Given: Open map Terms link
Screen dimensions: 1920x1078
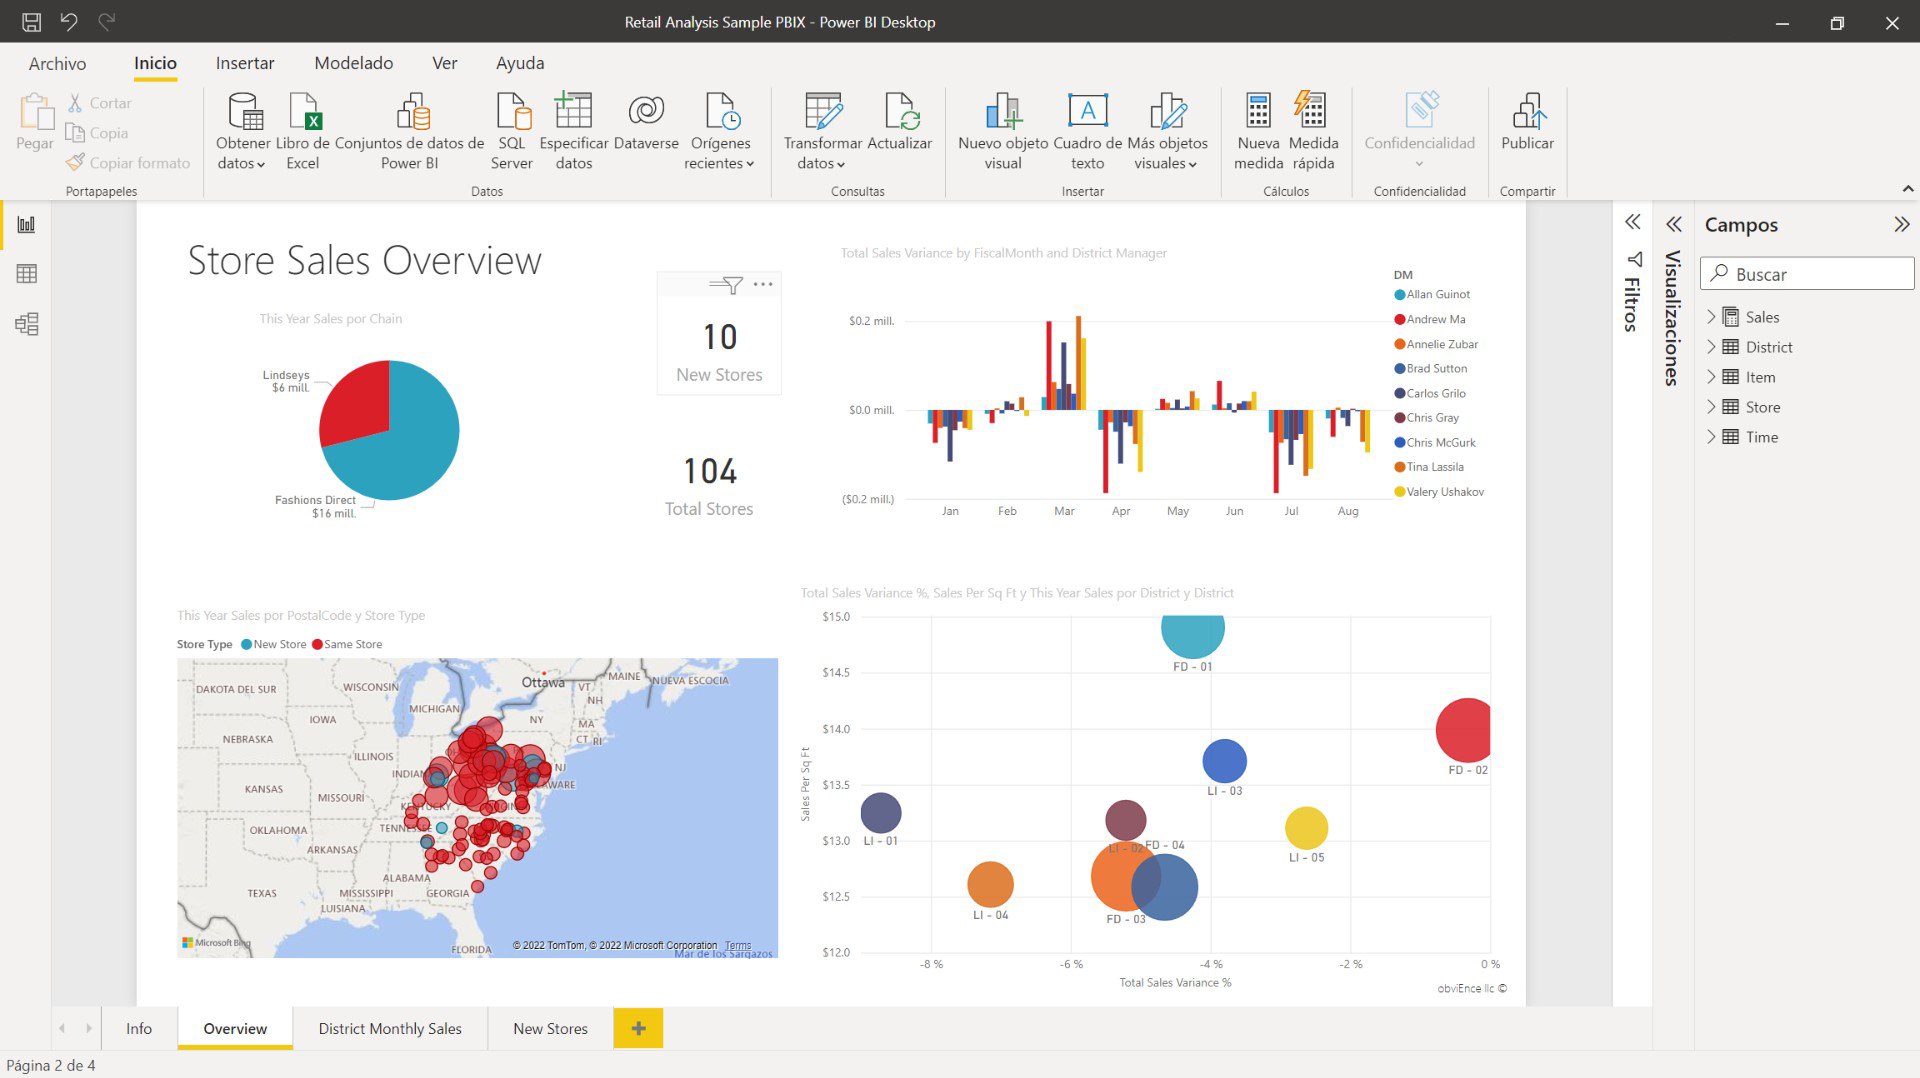Looking at the screenshot, I should pyautogui.click(x=738, y=945).
